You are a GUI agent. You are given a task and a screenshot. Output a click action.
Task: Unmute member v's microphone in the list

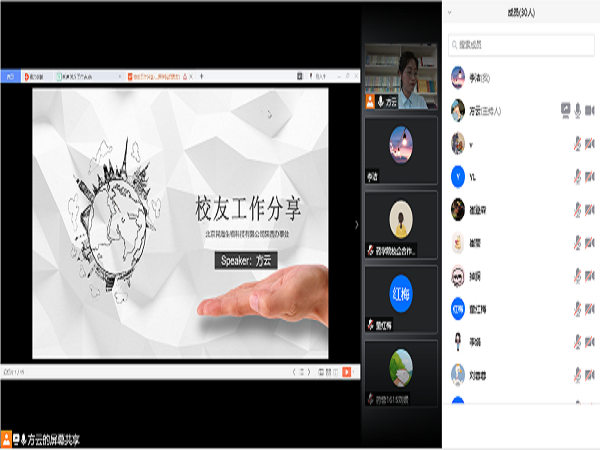(x=579, y=144)
